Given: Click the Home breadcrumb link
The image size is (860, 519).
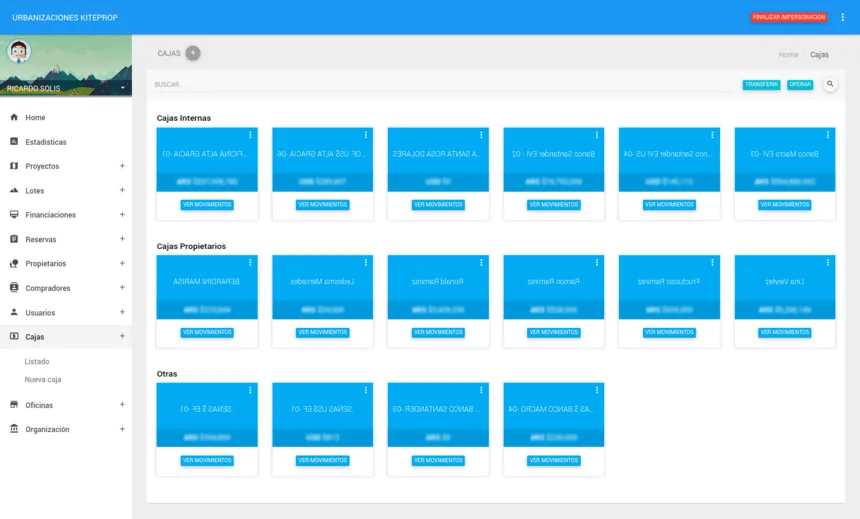Looking at the screenshot, I should pos(788,54).
